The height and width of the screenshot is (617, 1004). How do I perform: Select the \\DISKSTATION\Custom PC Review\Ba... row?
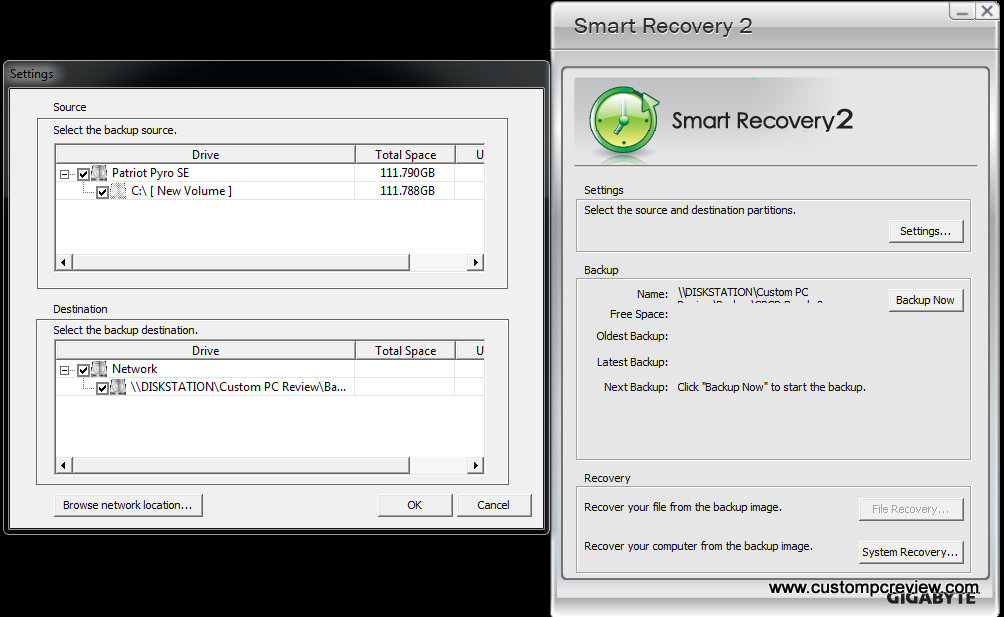coord(270,387)
